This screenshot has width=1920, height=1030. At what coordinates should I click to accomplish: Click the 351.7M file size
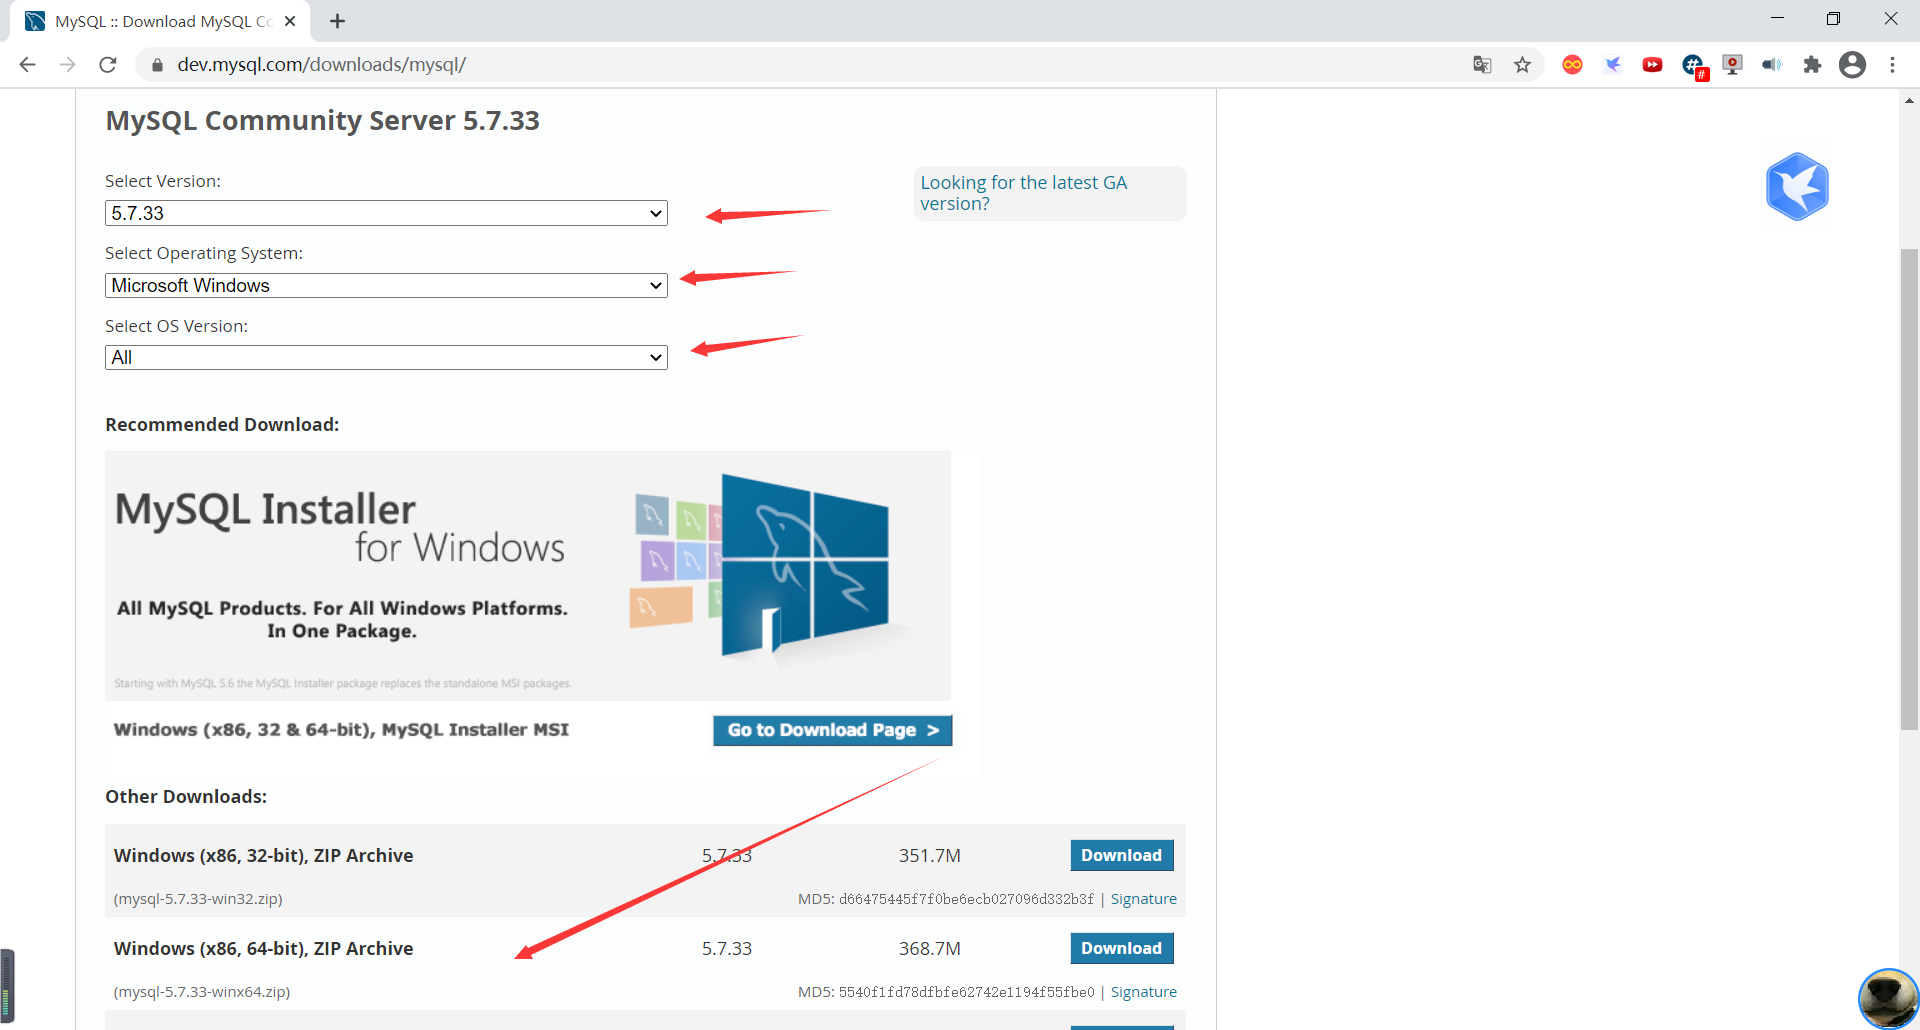point(929,855)
